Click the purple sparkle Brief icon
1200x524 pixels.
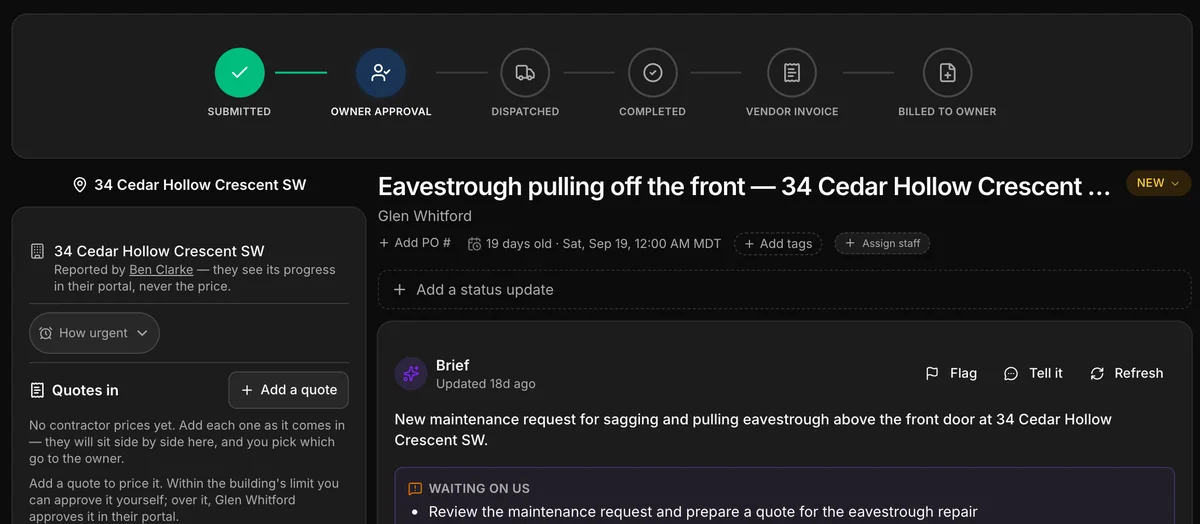(411, 373)
